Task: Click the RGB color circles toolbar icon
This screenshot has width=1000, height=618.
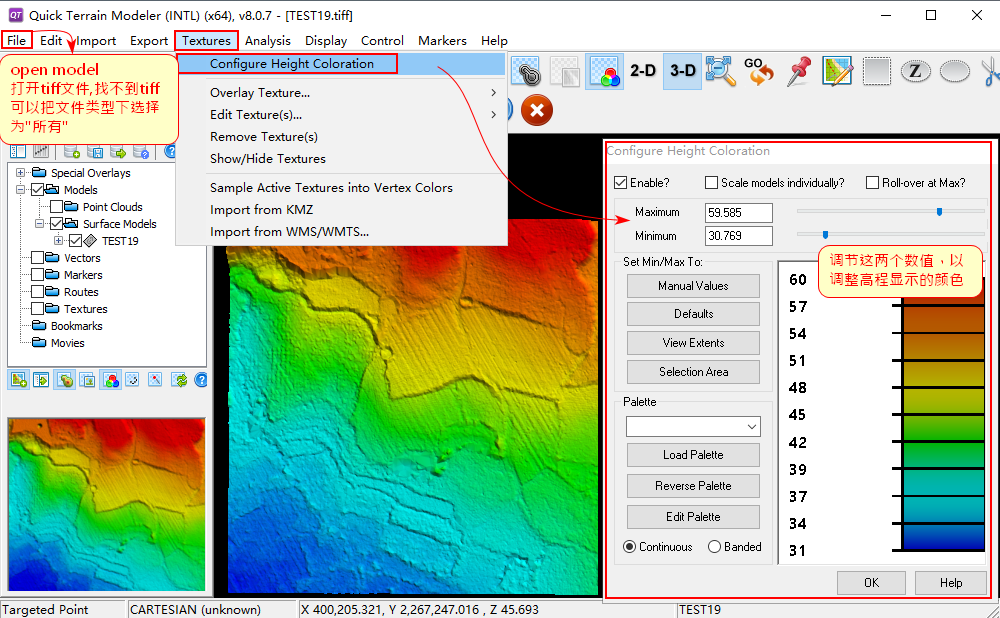Action: pos(604,71)
